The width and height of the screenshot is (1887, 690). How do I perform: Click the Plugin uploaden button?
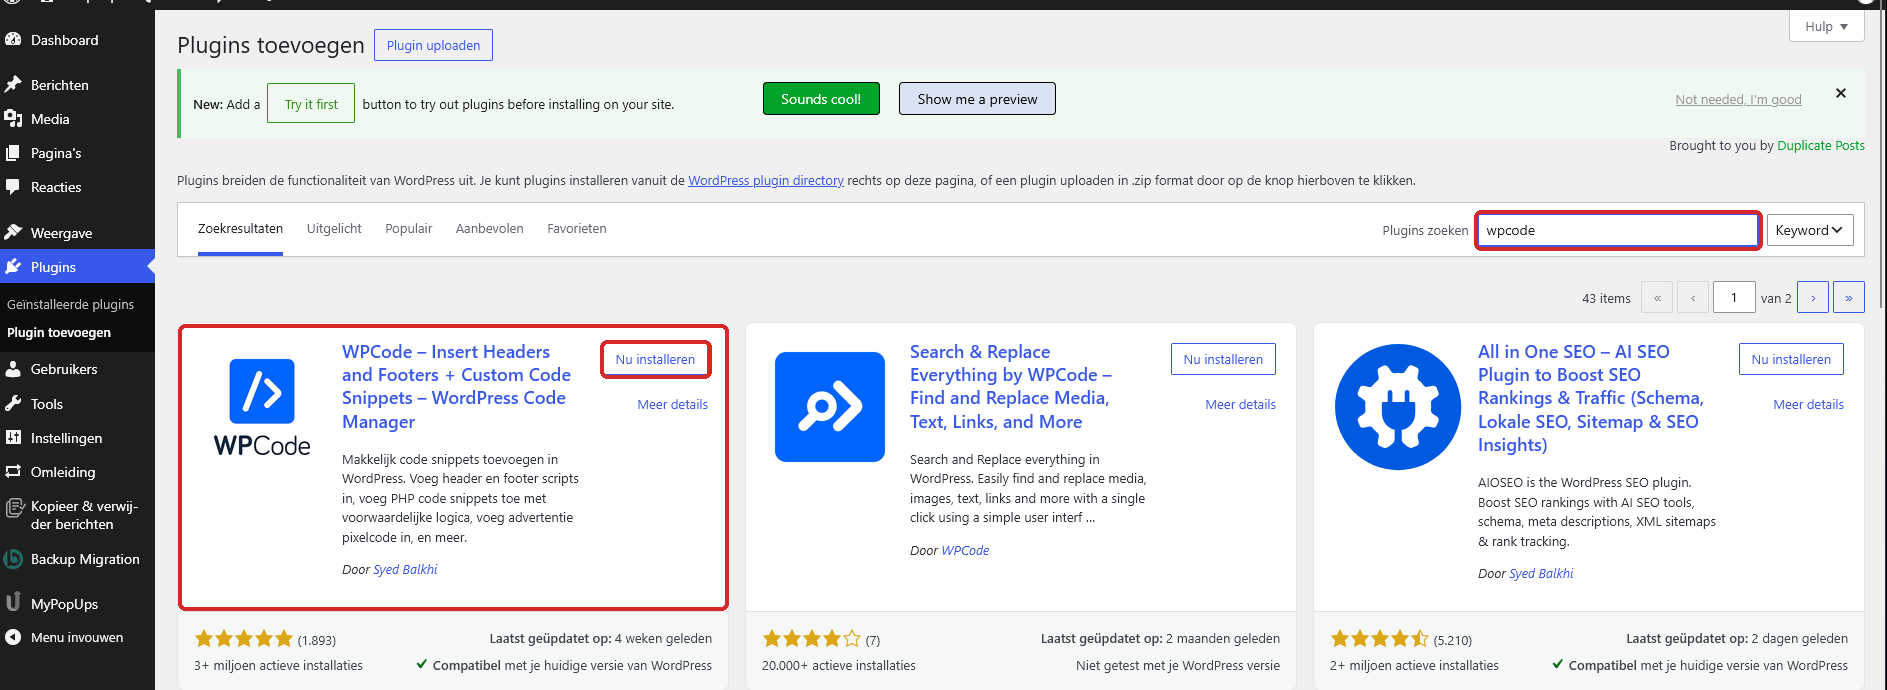[x=433, y=45]
